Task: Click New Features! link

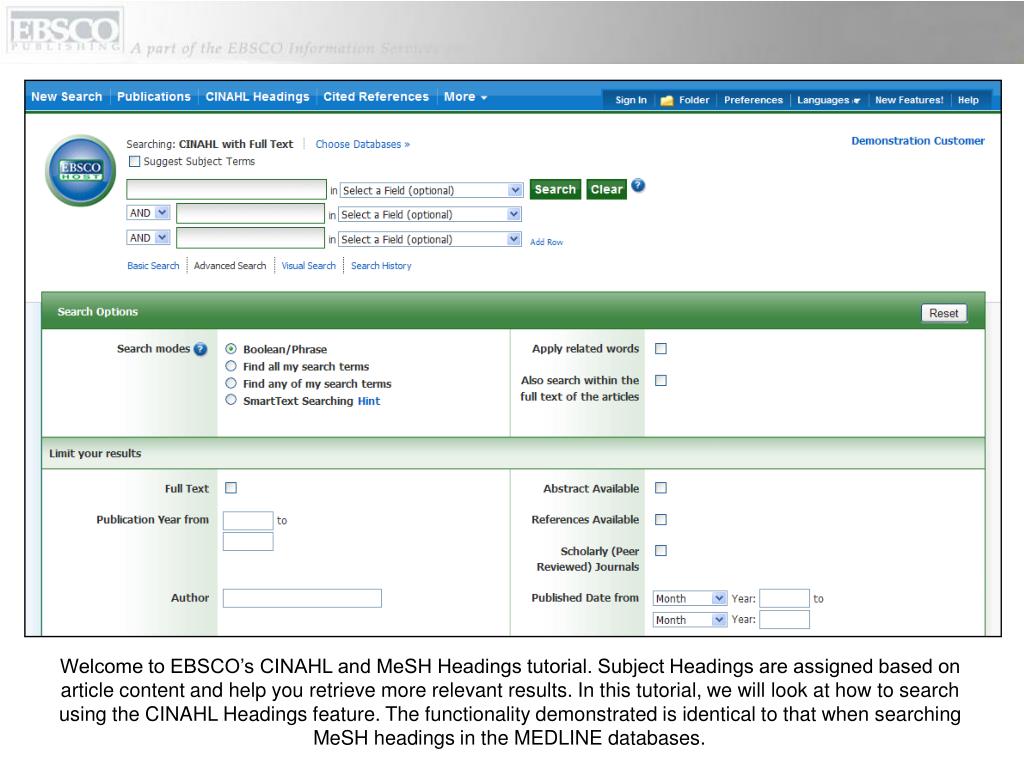Action: tap(909, 100)
